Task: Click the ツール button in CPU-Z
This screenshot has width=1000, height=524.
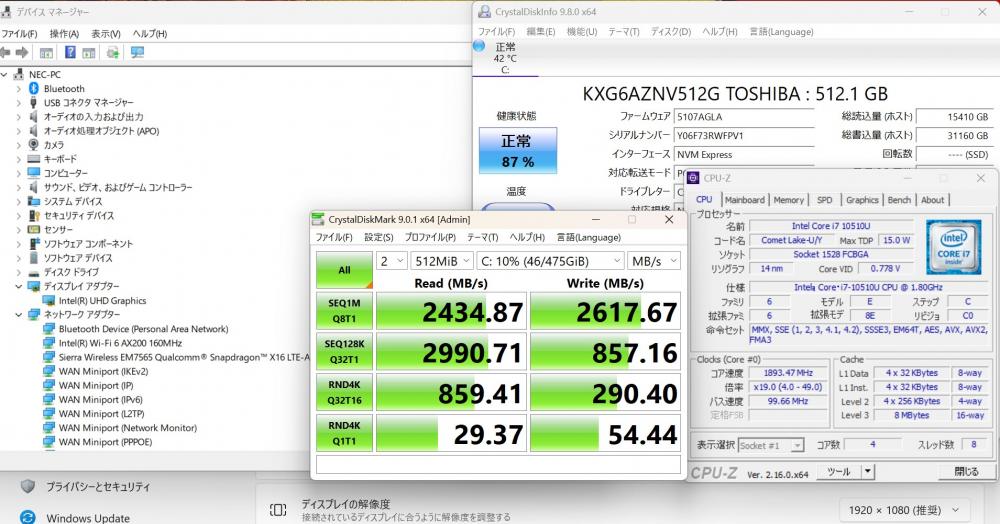Action: click(839, 472)
